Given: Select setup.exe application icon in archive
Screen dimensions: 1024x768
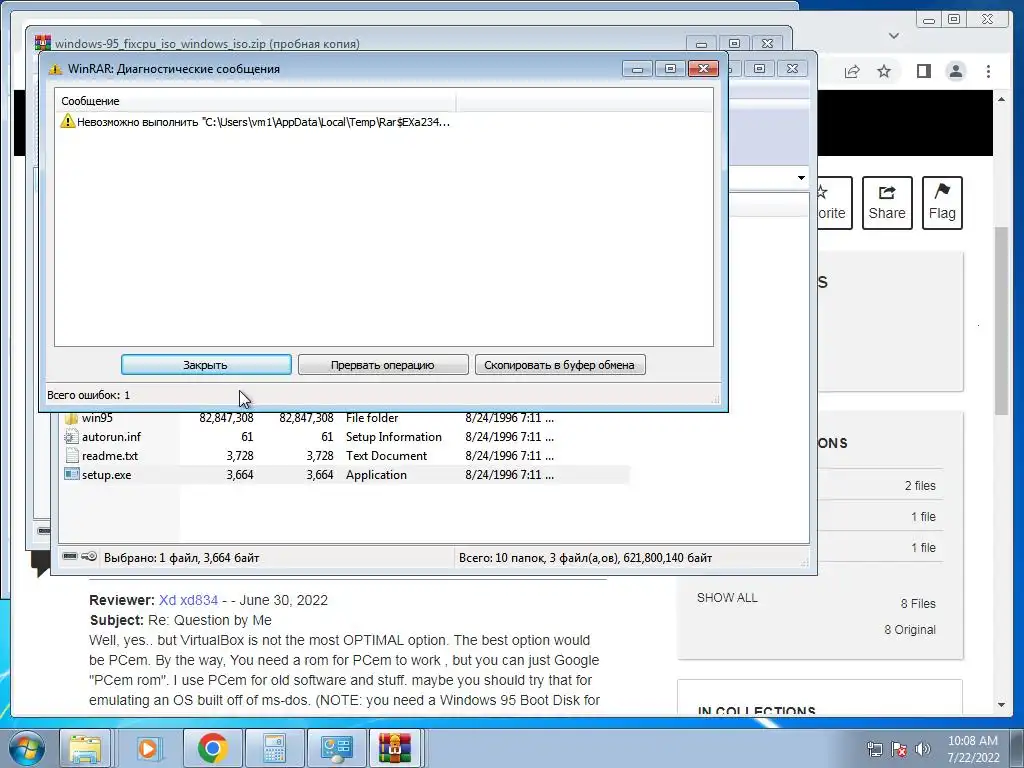Looking at the screenshot, I should (x=71, y=475).
